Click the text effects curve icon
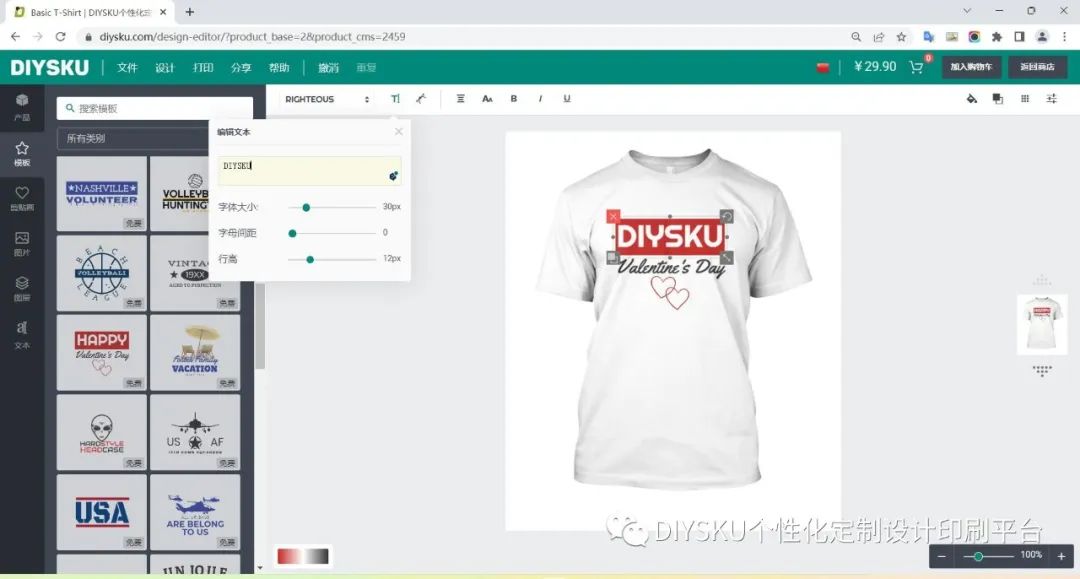 [x=421, y=99]
